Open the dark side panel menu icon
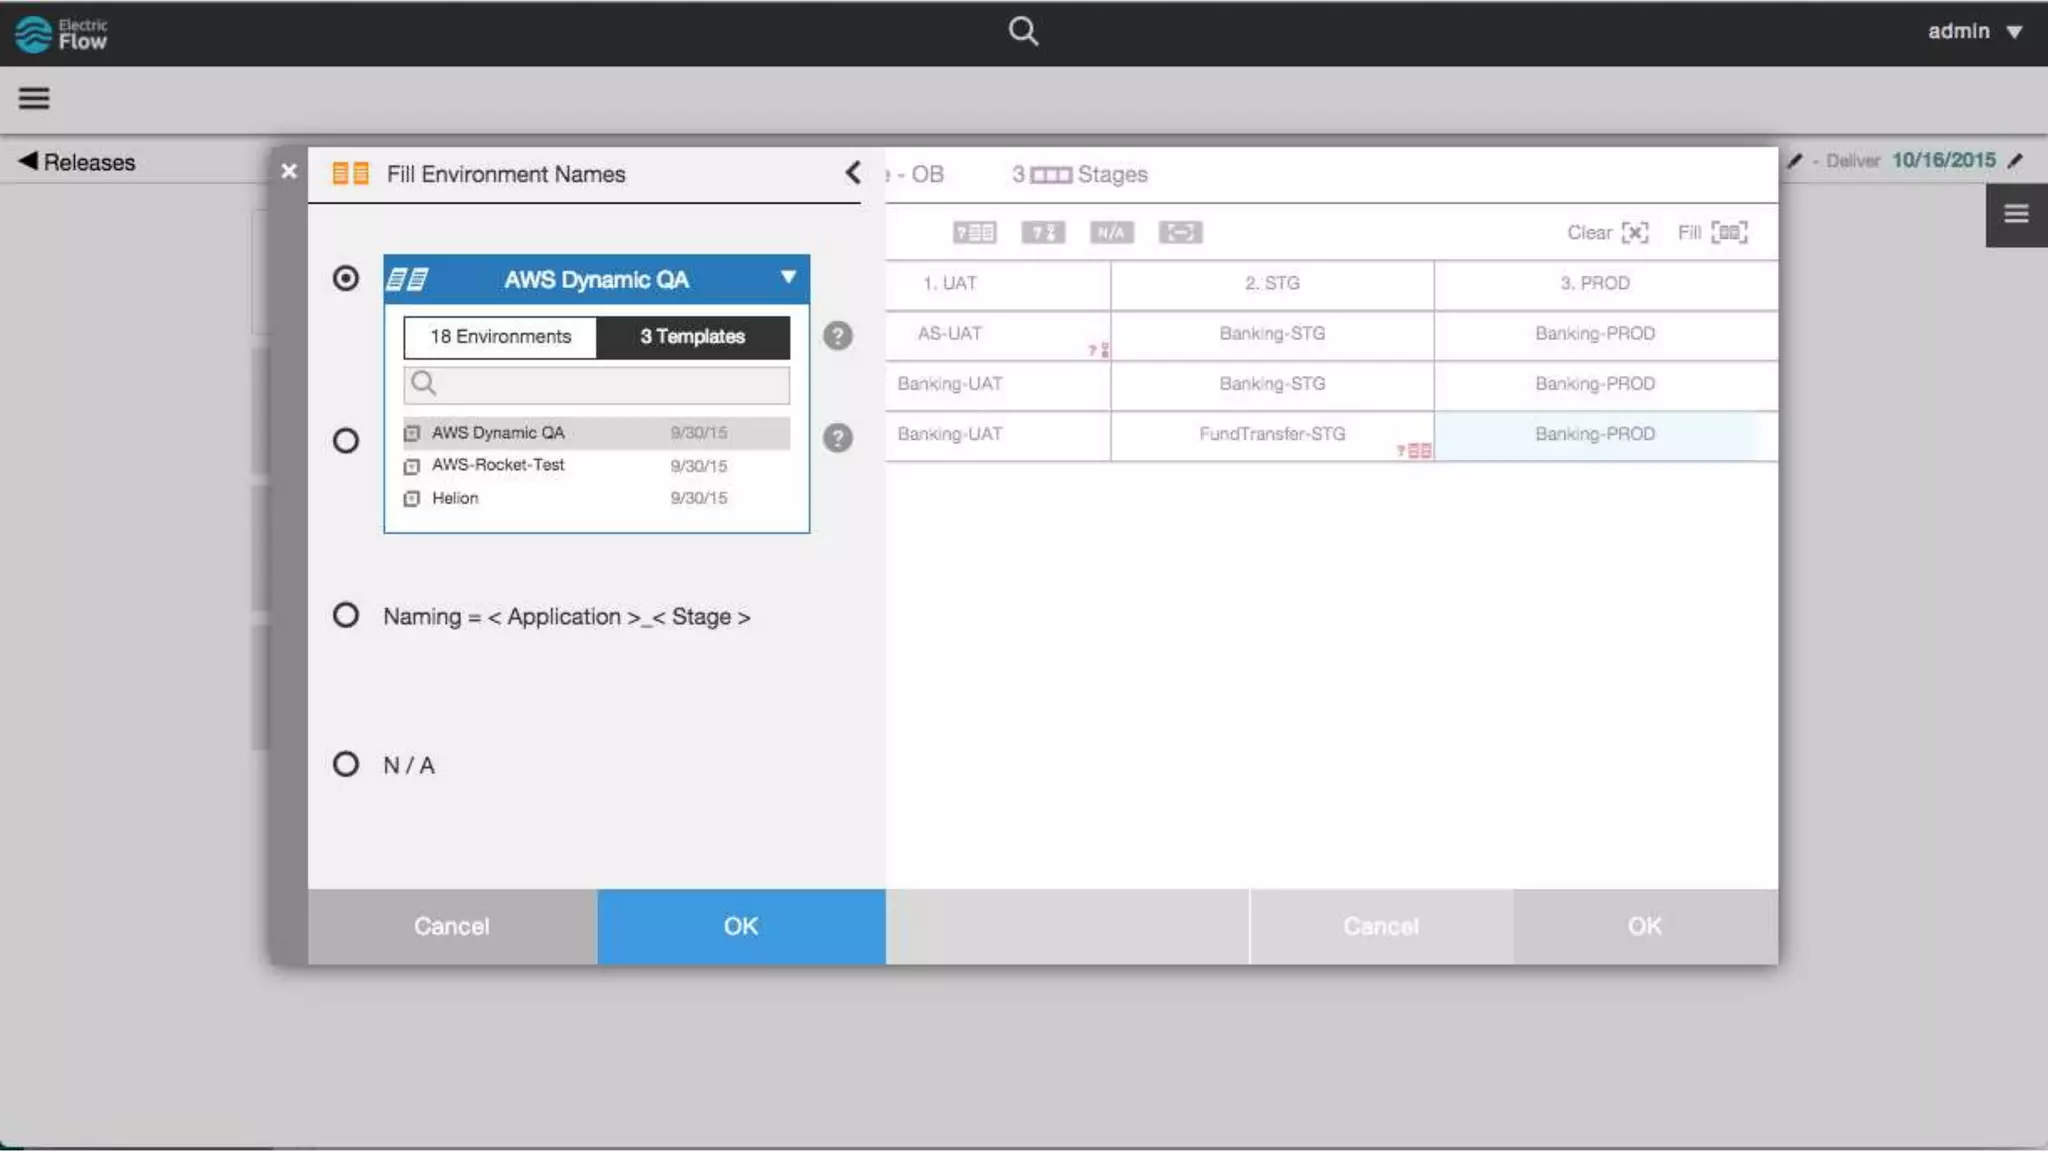The height and width of the screenshot is (1152, 2048). [x=2015, y=214]
